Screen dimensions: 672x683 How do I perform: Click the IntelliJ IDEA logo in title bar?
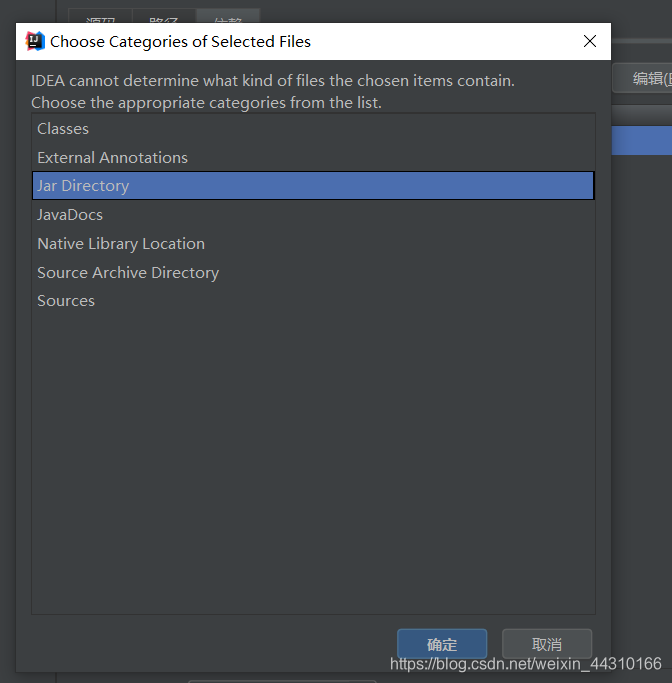click(35, 41)
